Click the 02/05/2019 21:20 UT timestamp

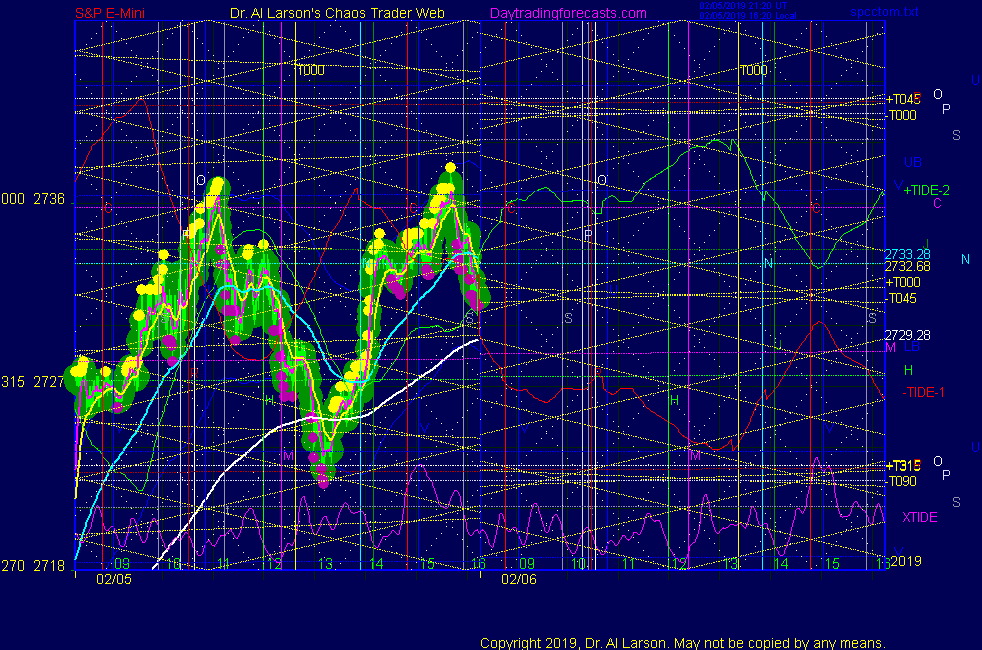[743, 6]
